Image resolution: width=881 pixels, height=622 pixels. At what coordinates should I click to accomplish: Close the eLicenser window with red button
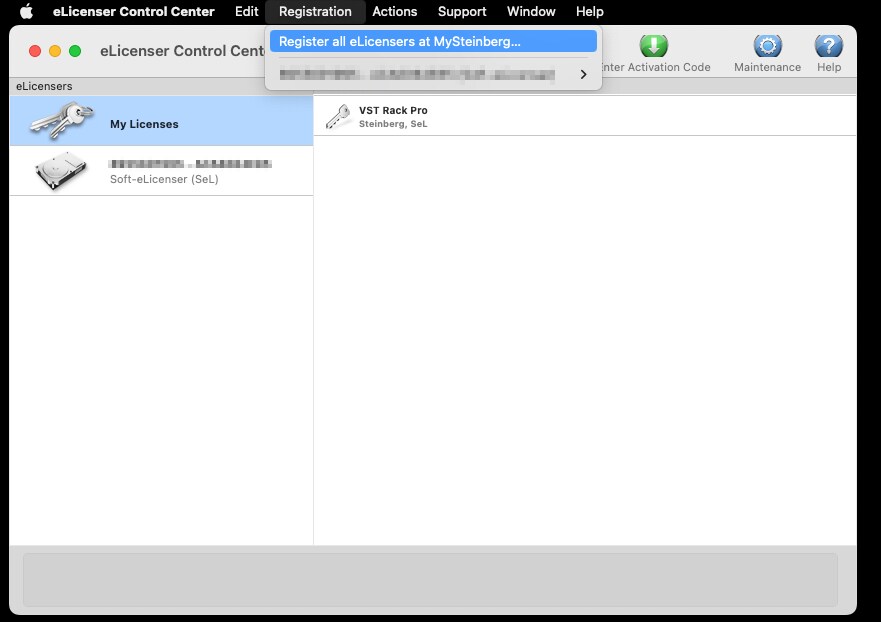tap(35, 51)
